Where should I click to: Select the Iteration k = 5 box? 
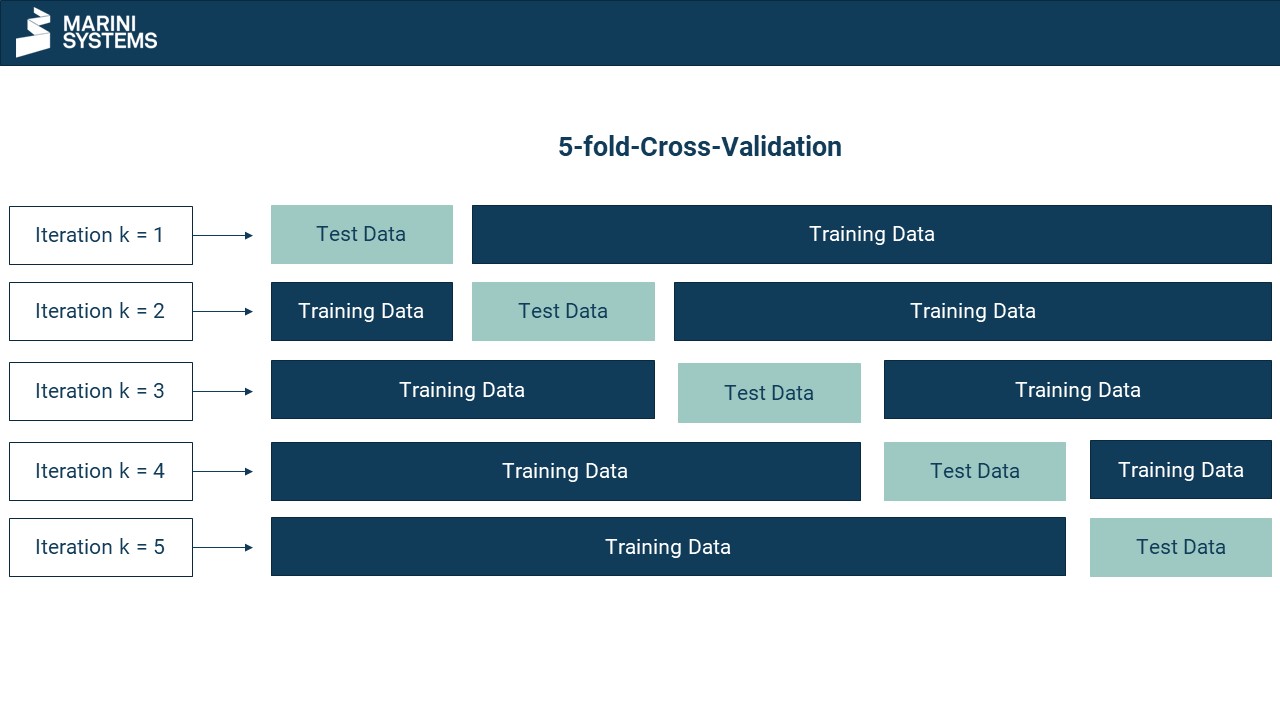(101, 547)
